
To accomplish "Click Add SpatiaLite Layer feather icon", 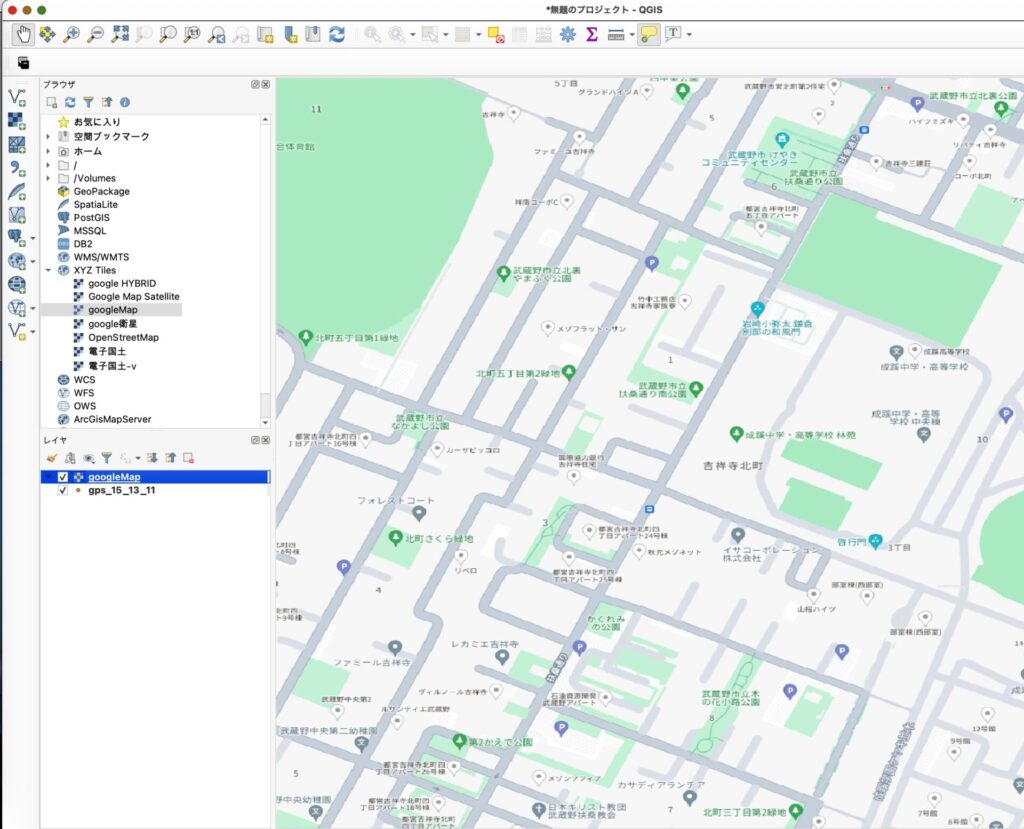I will tap(17, 191).
